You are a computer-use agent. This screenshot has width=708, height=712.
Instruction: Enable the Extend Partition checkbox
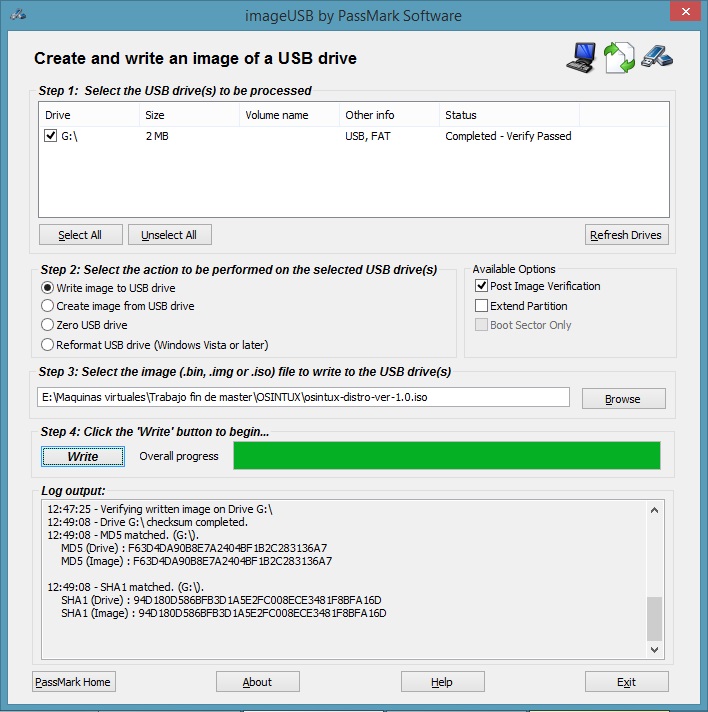coord(482,306)
